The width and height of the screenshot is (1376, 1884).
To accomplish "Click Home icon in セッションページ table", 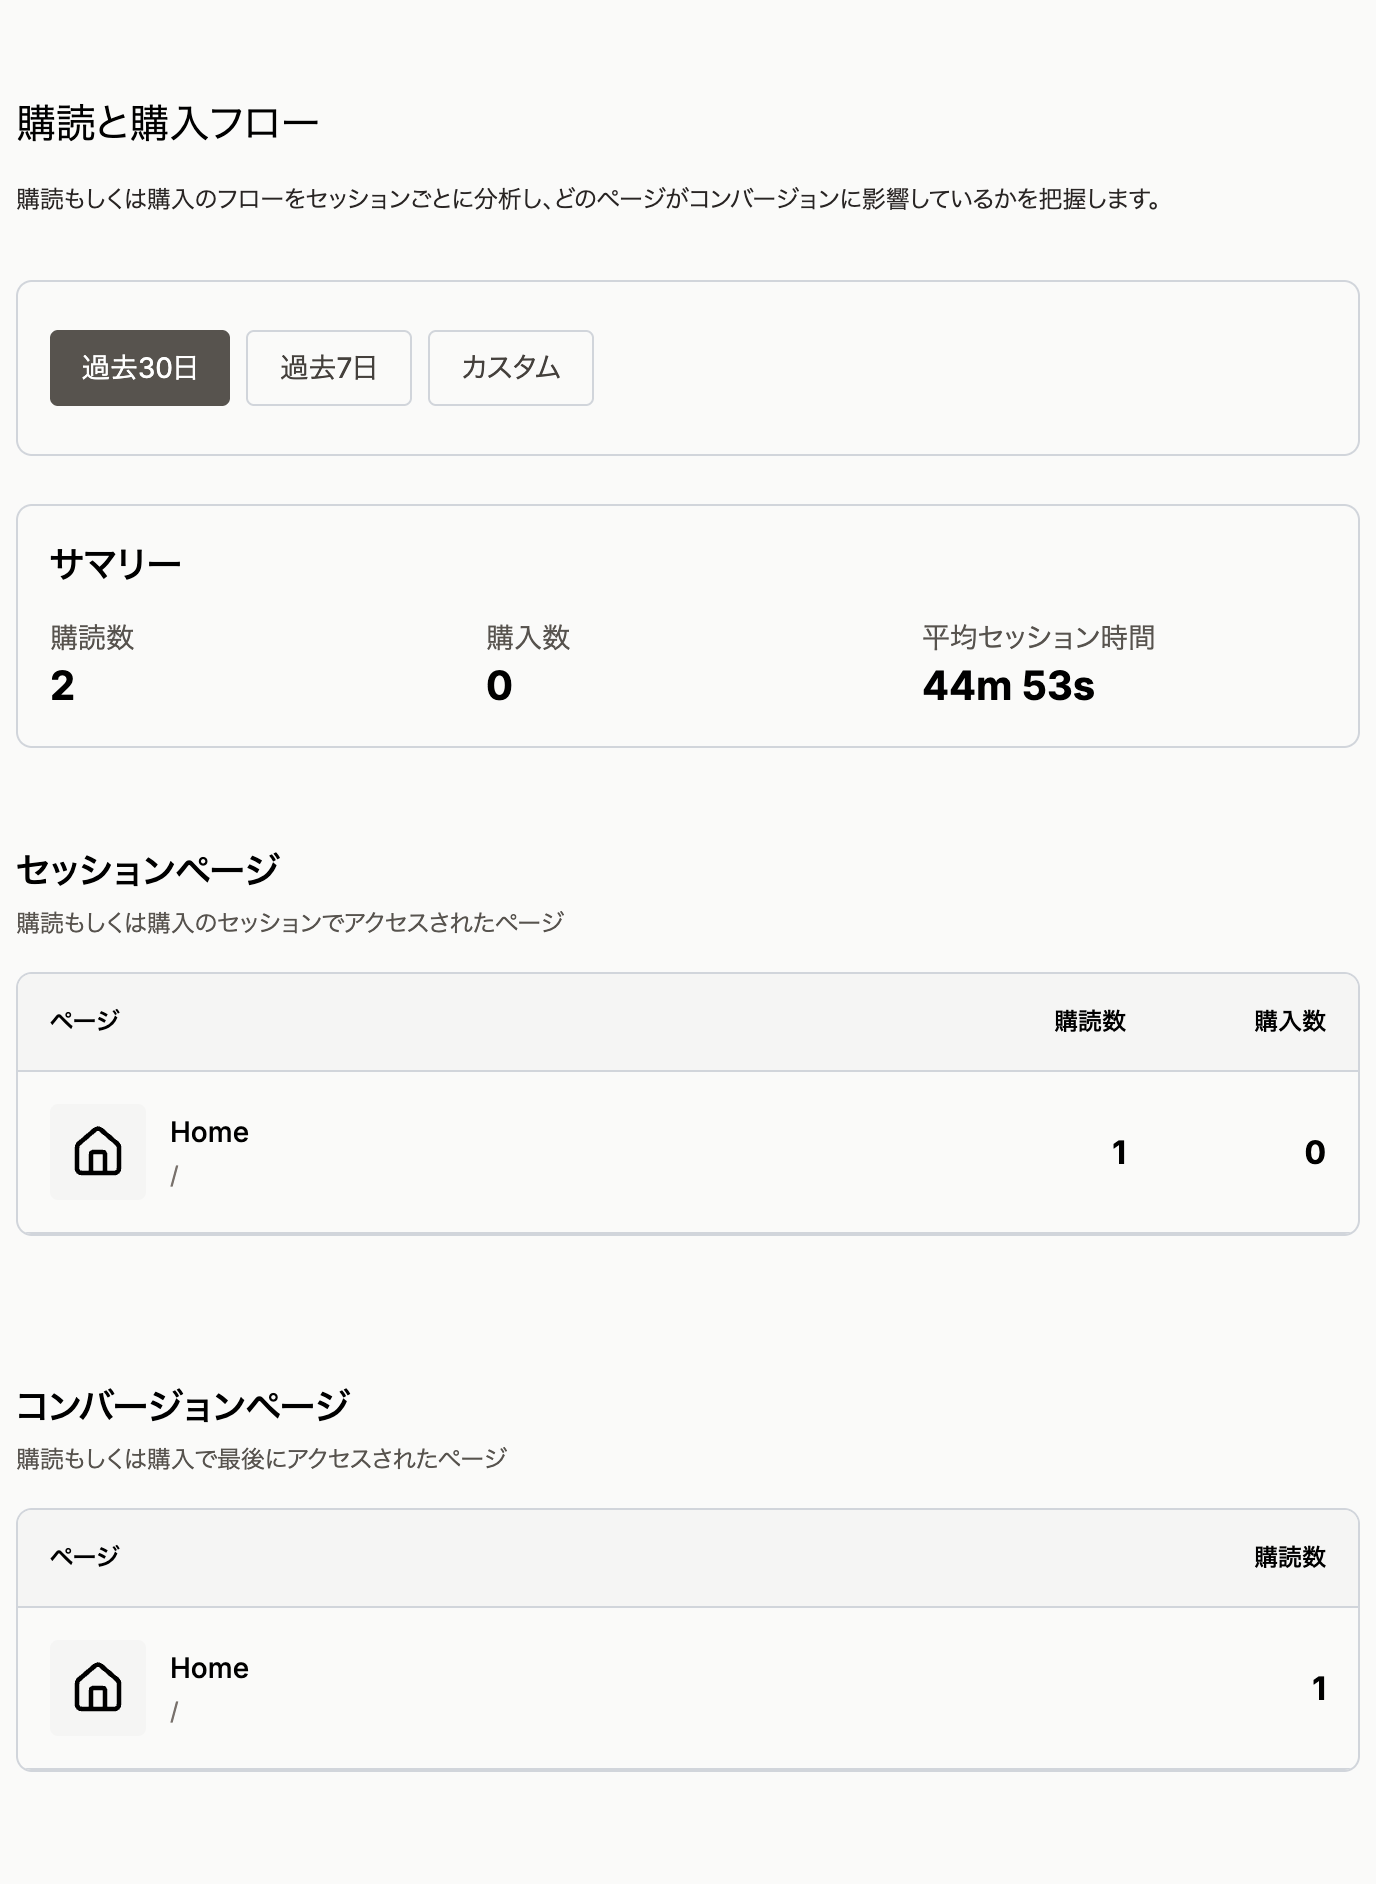I will 98,1152.
